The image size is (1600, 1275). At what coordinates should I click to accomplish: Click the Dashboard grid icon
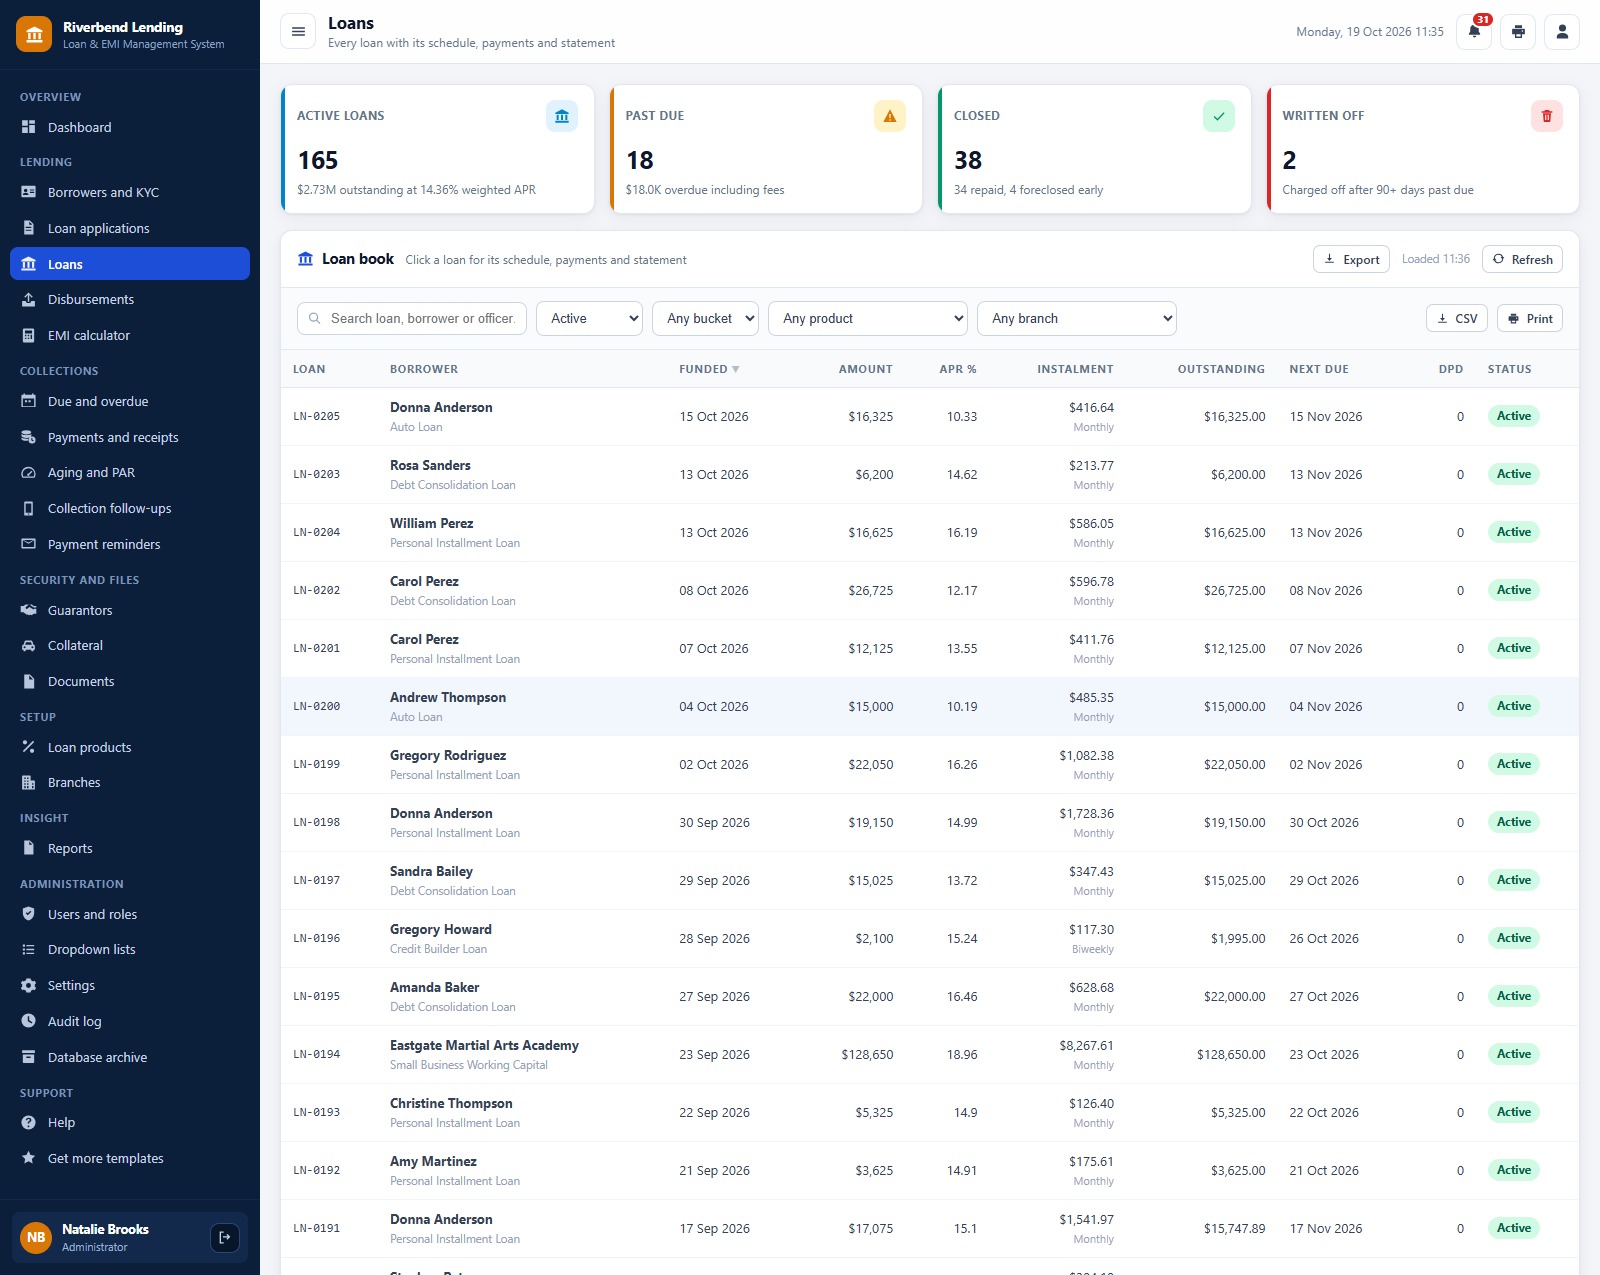[x=29, y=127]
